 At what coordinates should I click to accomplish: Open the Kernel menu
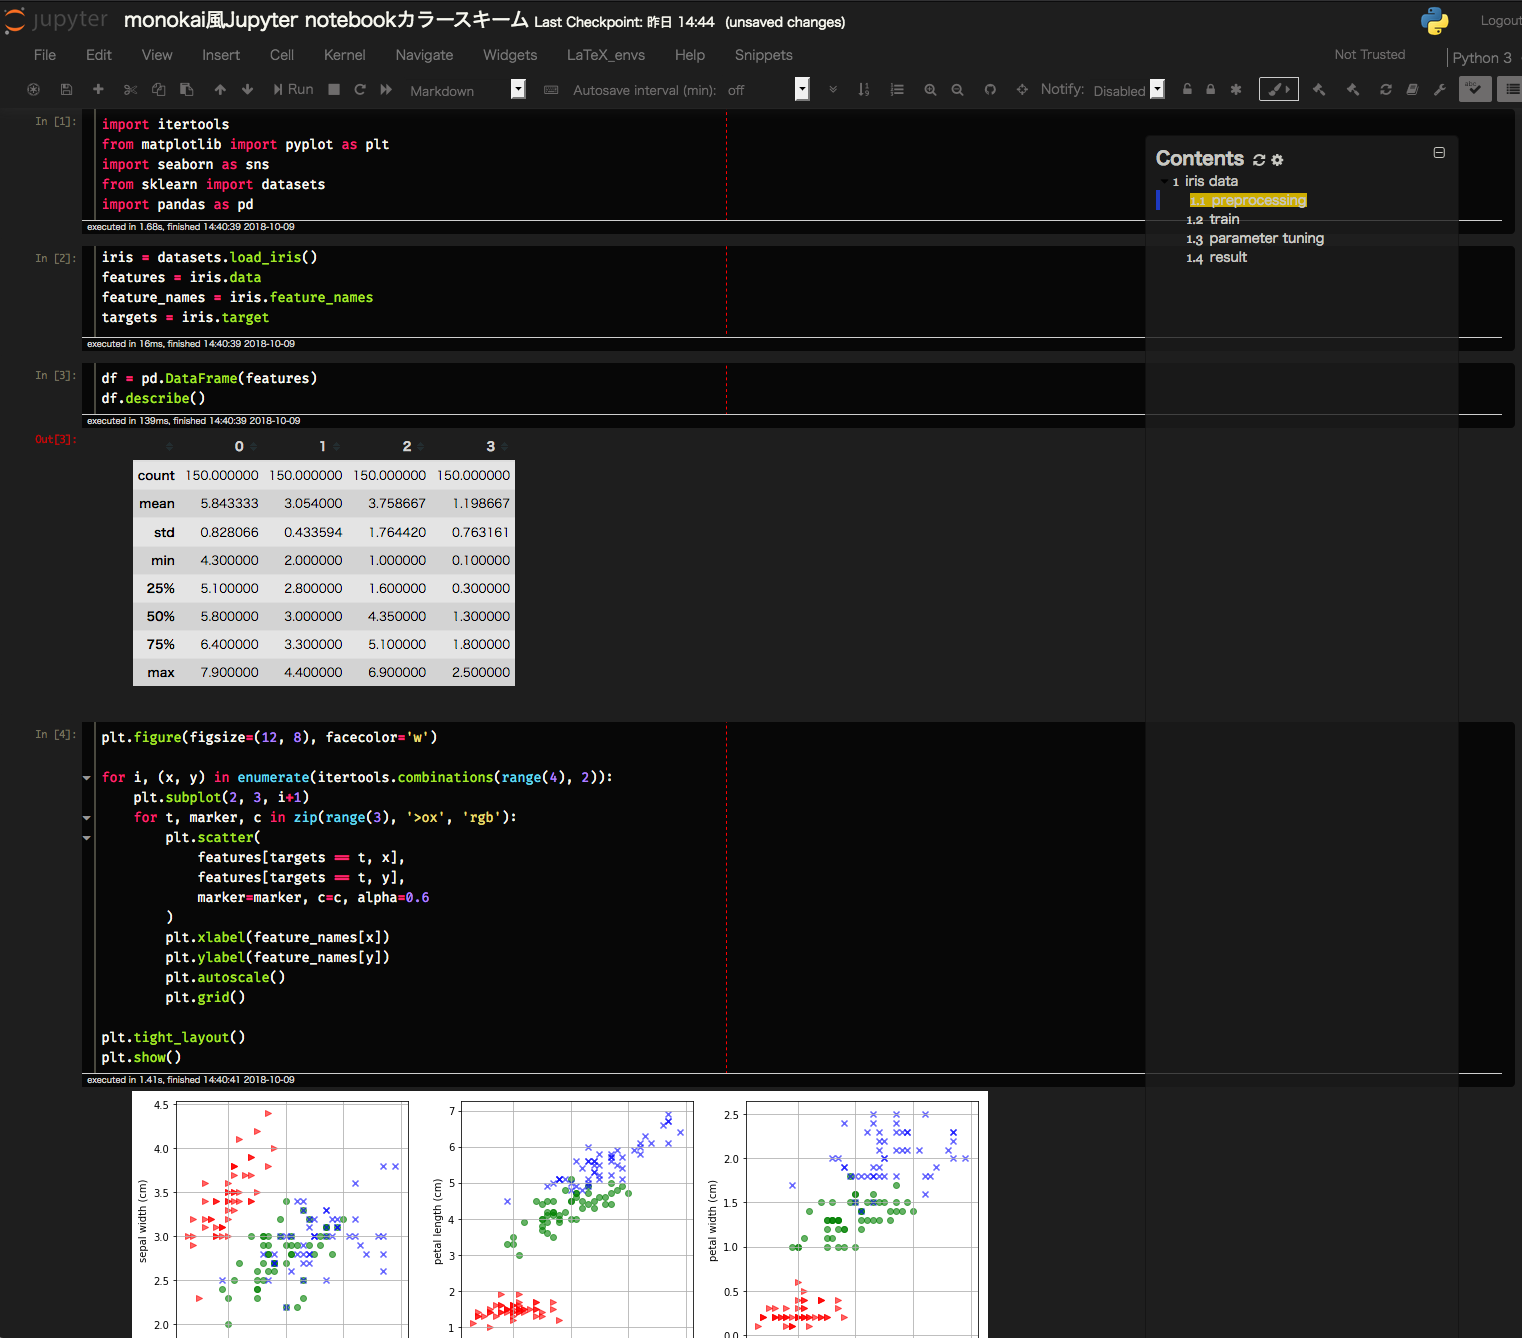pos(344,55)
